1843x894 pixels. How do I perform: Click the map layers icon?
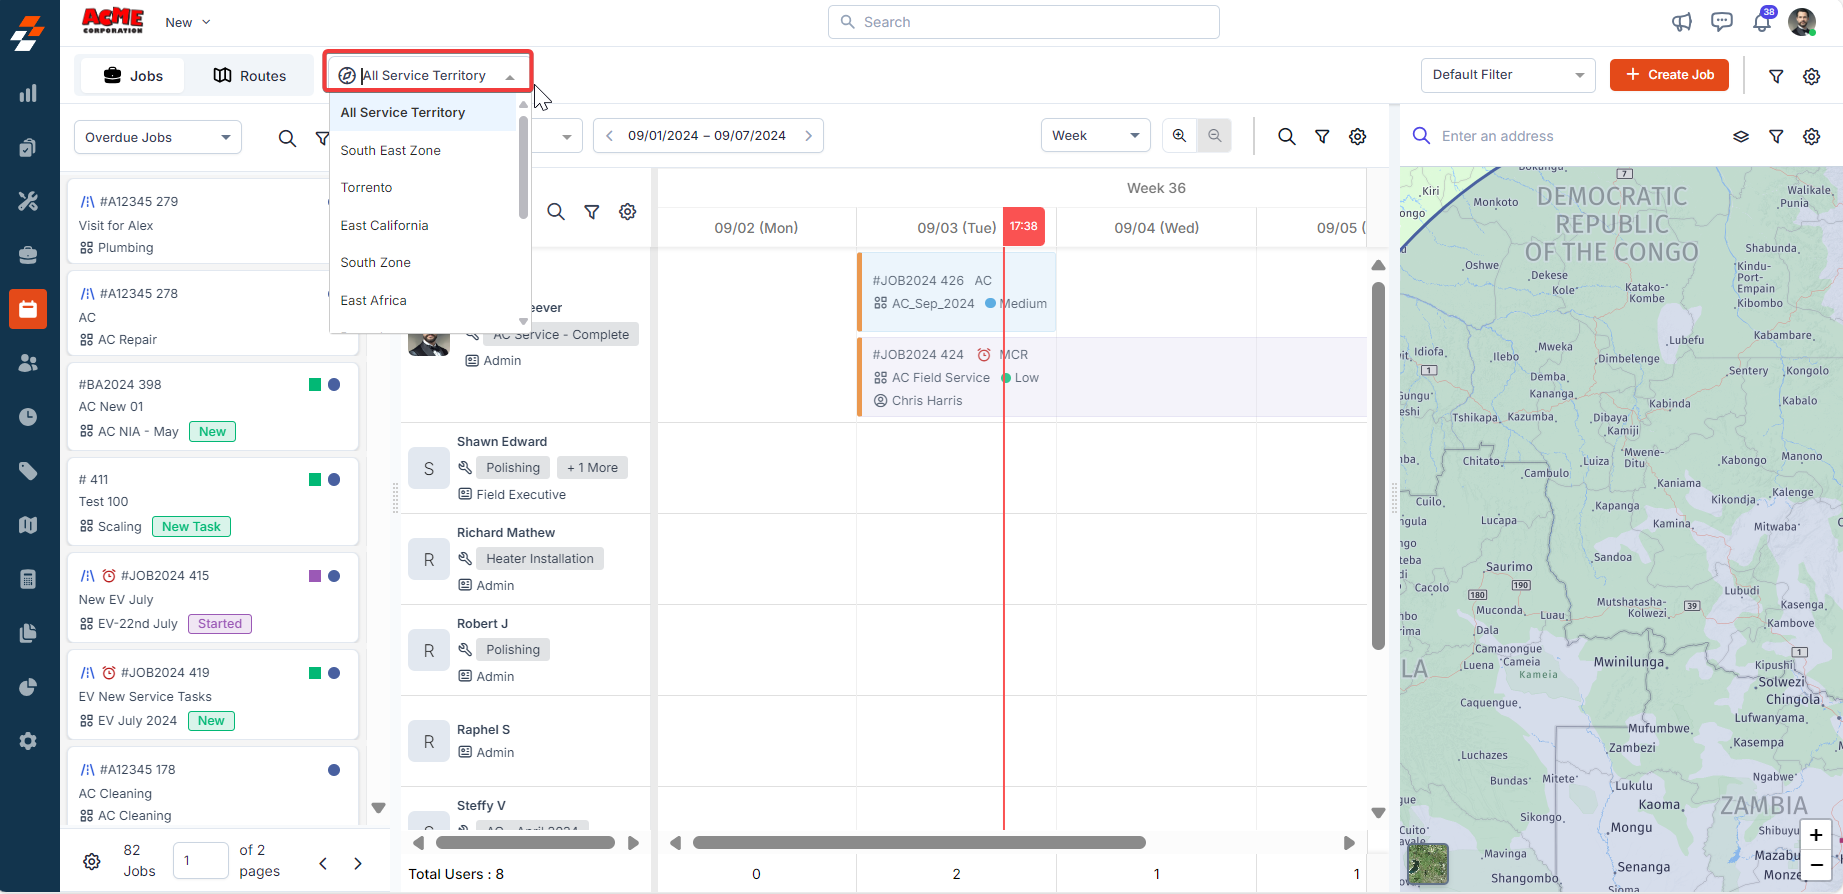(1741, 137)
